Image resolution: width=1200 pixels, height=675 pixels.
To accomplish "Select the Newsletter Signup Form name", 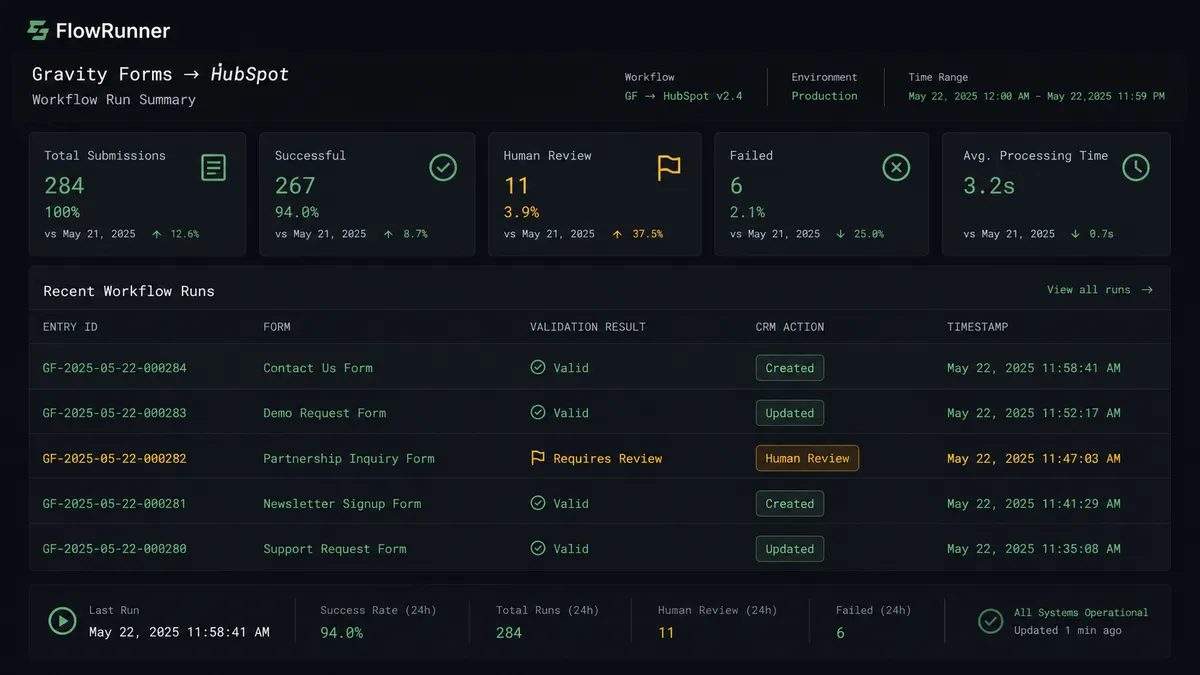I will point(342,504).
